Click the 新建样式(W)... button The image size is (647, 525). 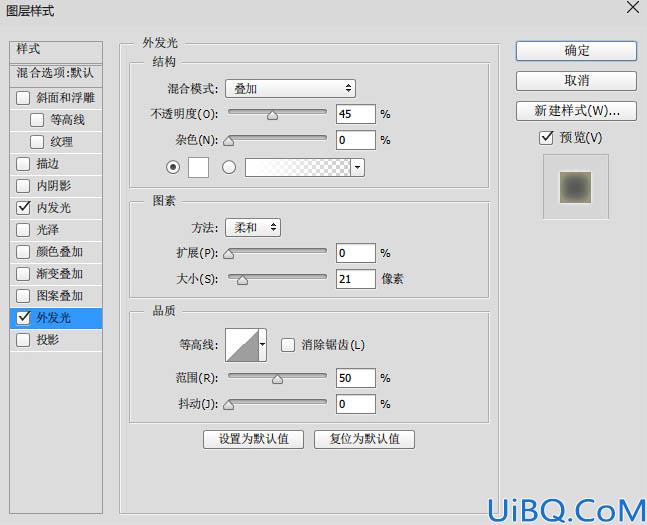576,111
